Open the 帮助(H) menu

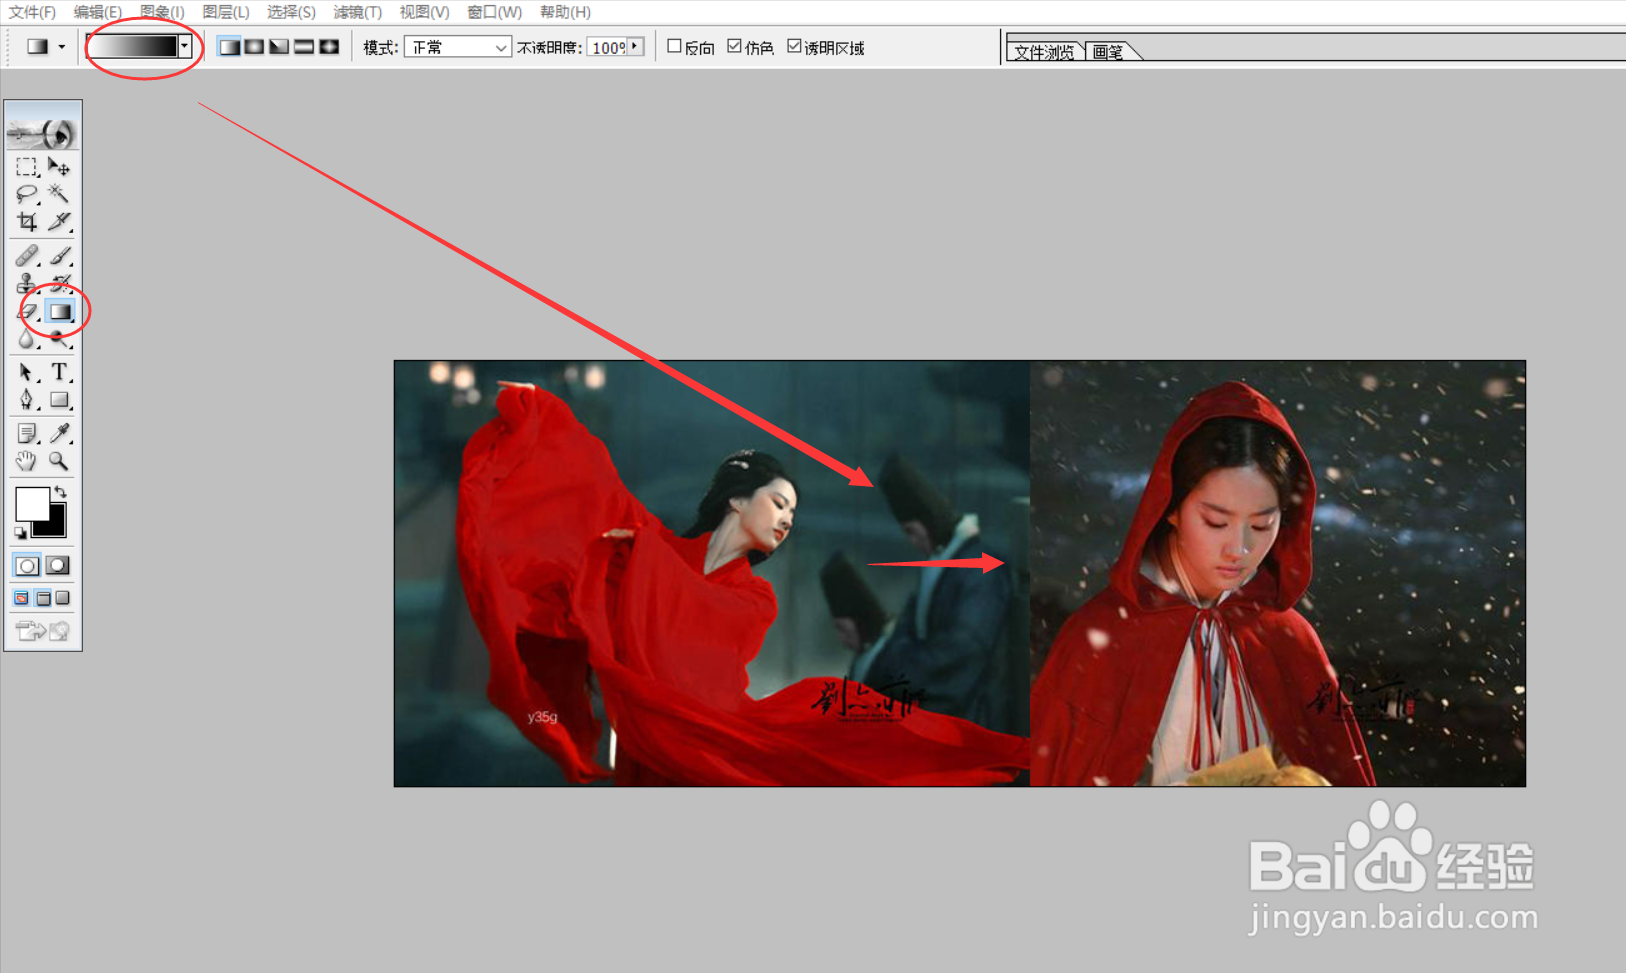pos(565,12)
